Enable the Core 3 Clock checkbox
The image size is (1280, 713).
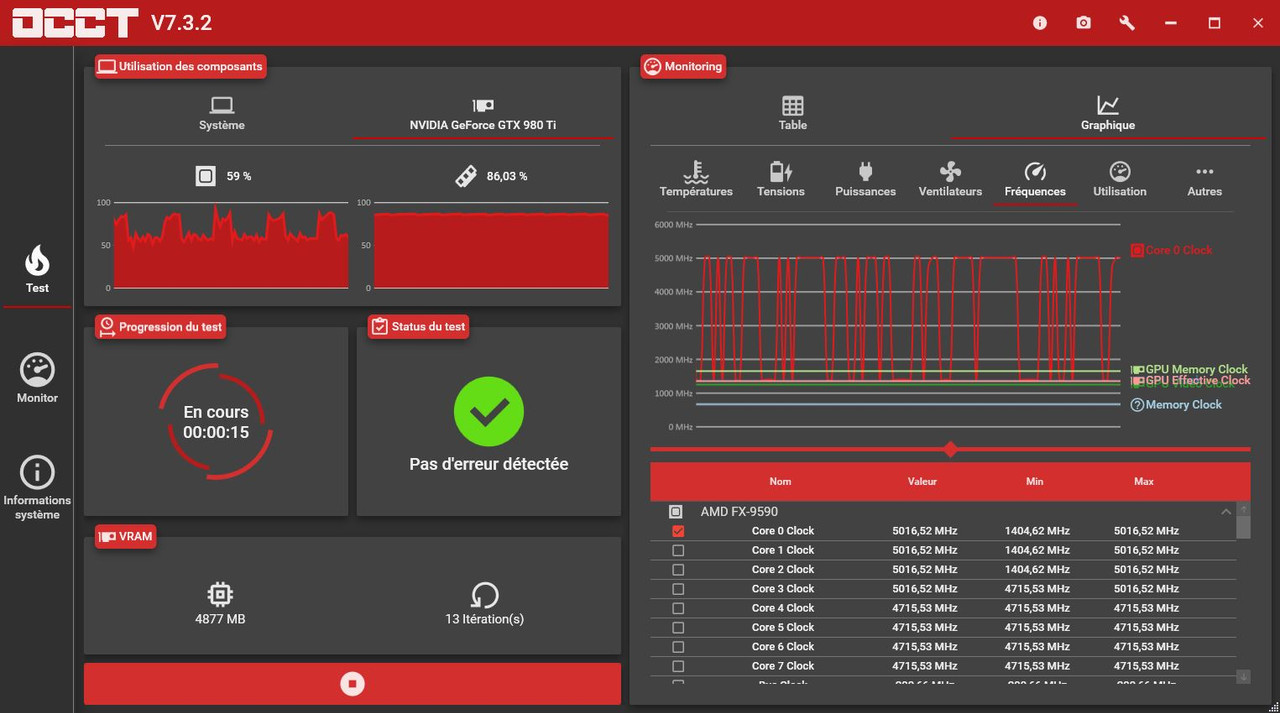point(678,589)
